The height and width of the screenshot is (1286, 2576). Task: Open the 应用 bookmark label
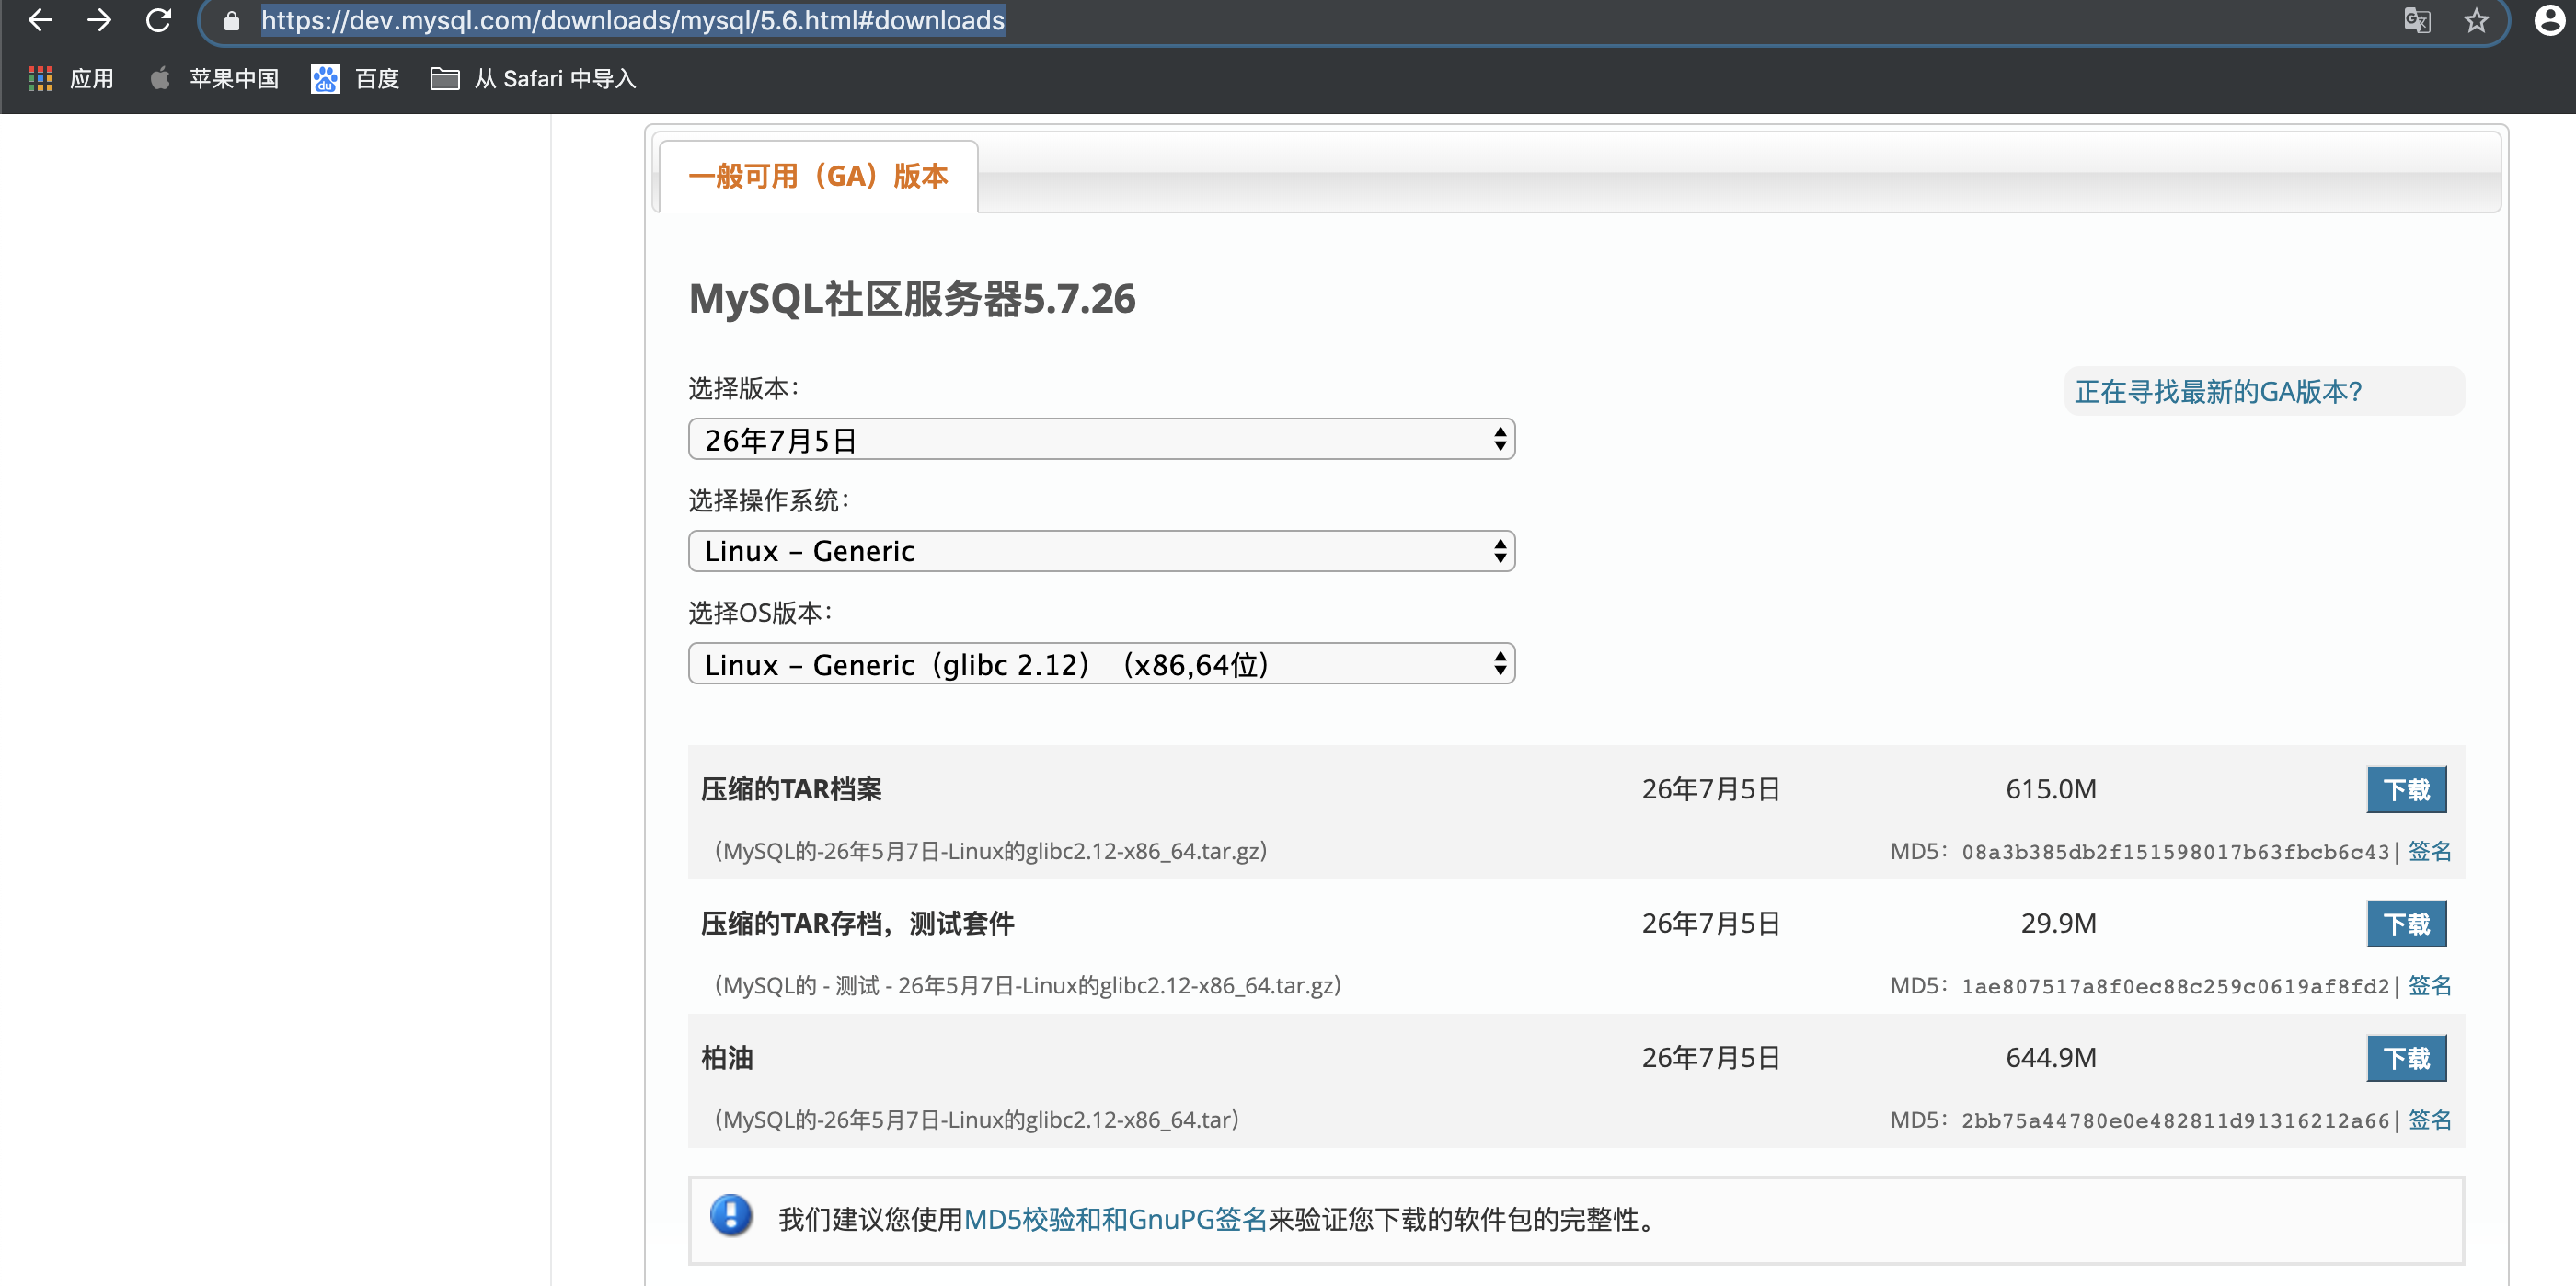92,79
